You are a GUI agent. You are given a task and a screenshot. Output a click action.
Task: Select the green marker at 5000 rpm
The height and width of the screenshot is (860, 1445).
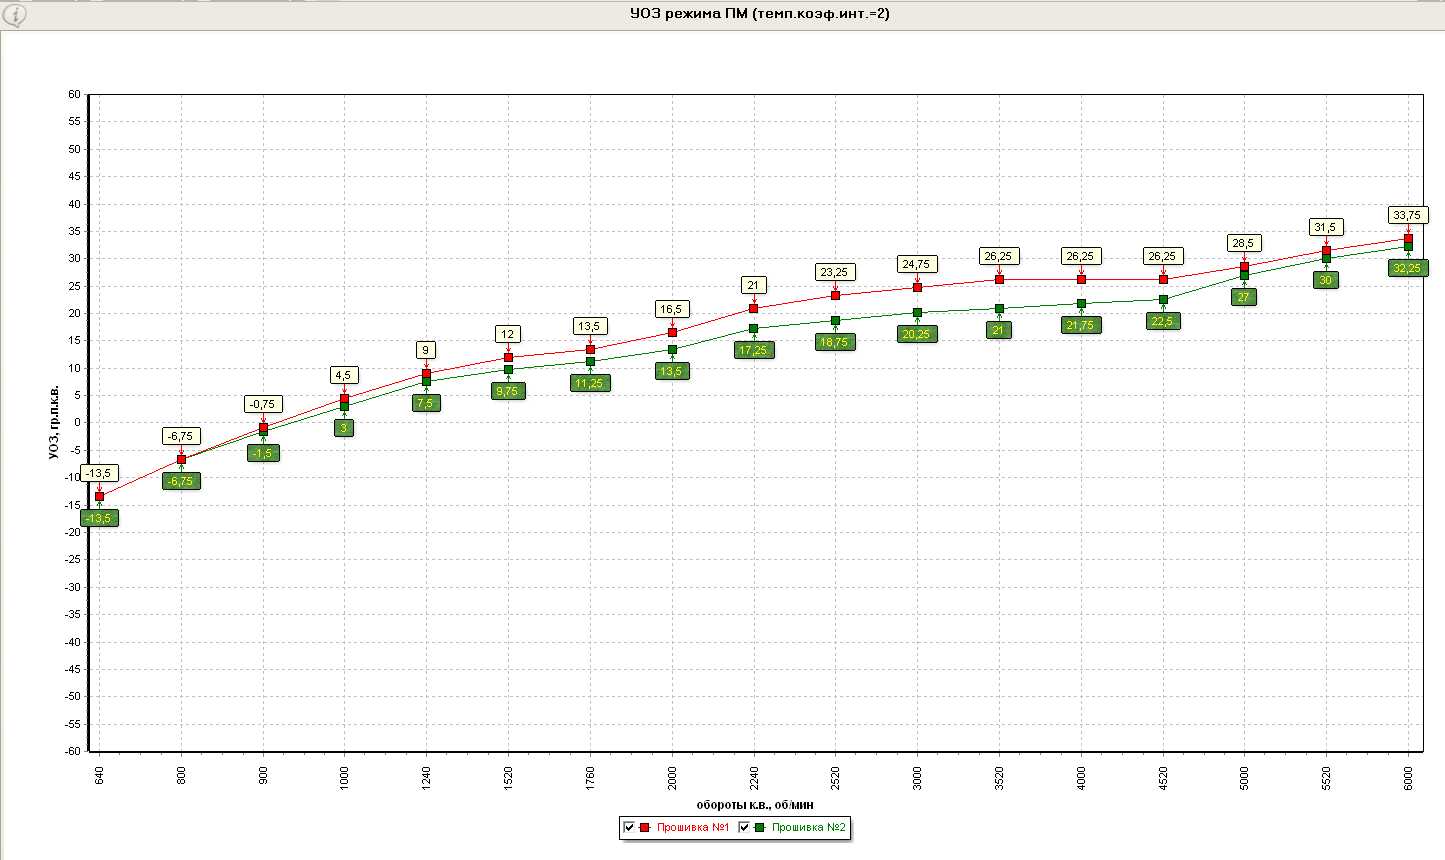click(x=1244, y=275)
